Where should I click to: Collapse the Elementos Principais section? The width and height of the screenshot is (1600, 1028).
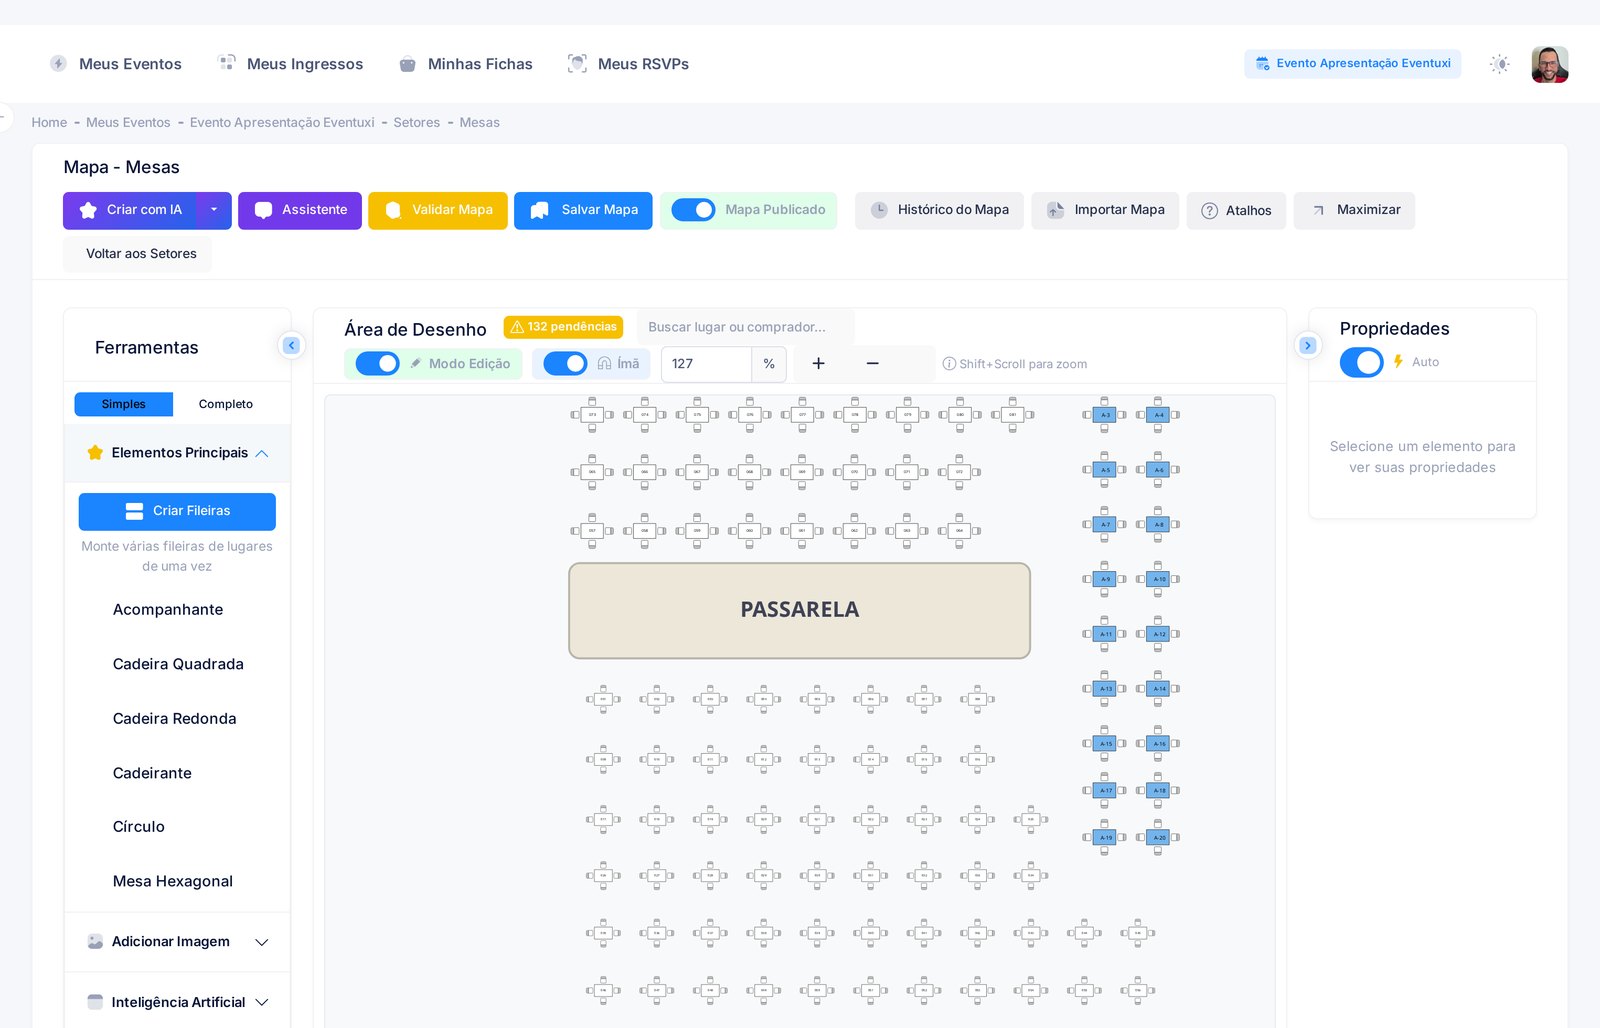pos(178,453)
